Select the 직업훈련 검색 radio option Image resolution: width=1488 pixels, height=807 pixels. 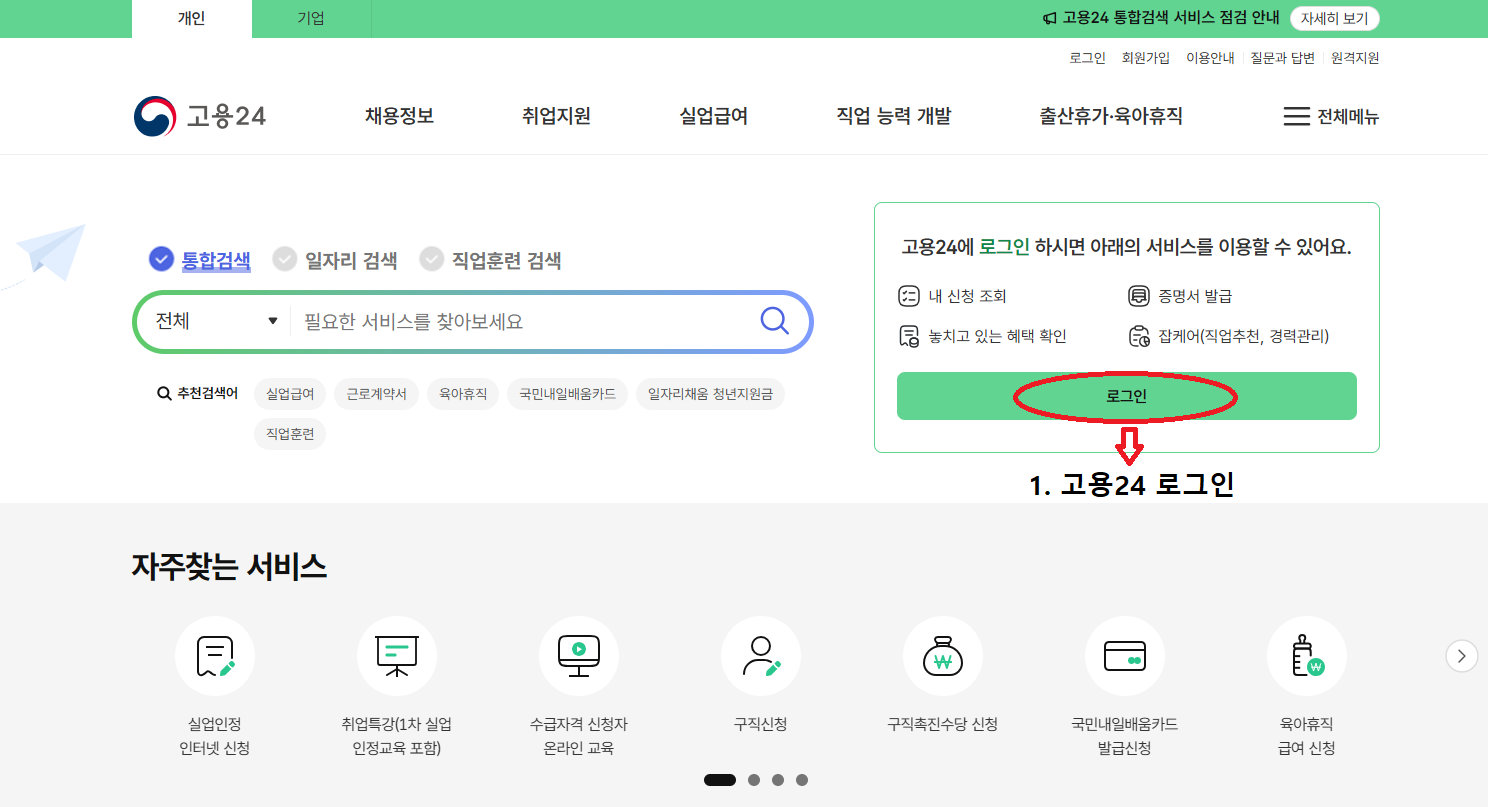[x=432, y=260]
